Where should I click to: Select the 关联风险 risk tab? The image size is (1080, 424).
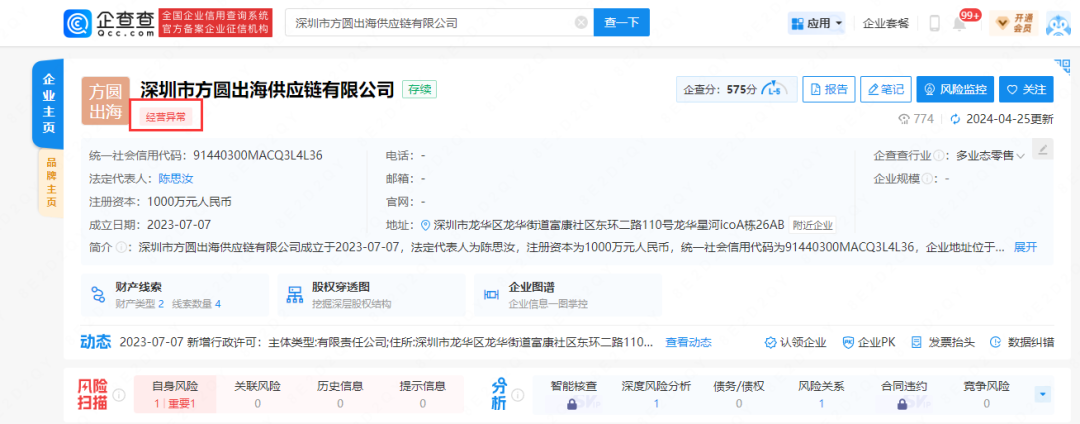point(258,394)
